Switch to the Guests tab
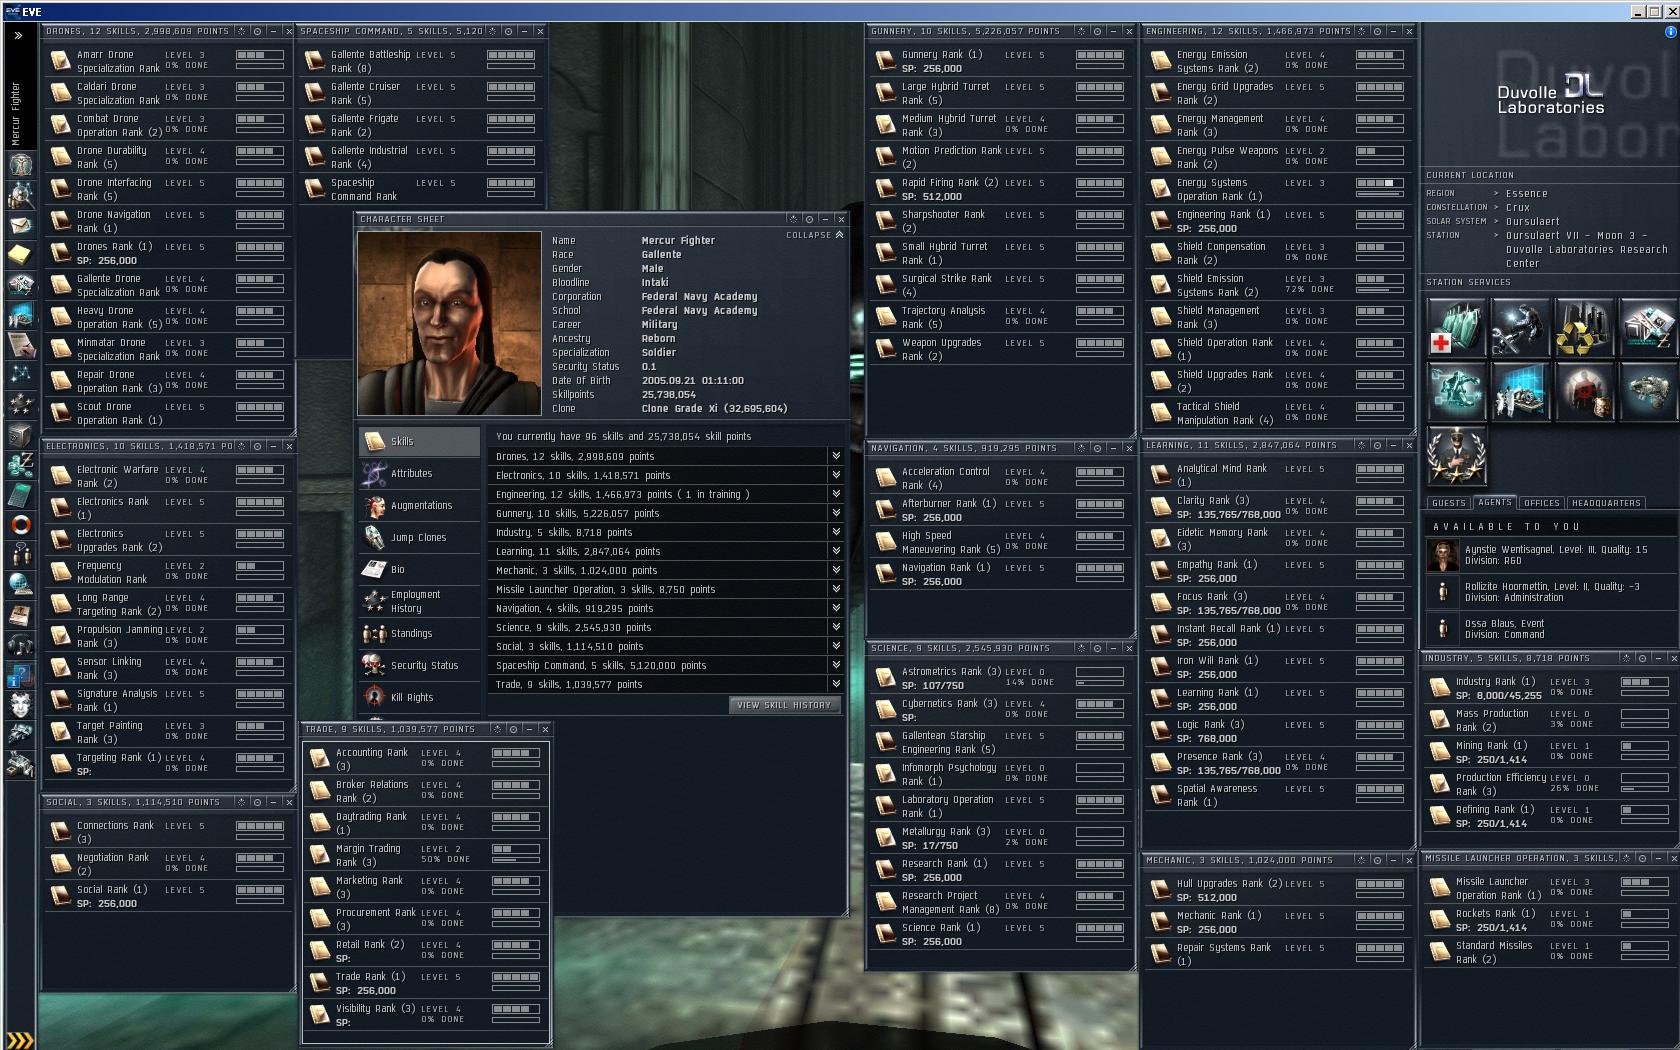This screenshot has height=1050, width=1680. 1448,503
